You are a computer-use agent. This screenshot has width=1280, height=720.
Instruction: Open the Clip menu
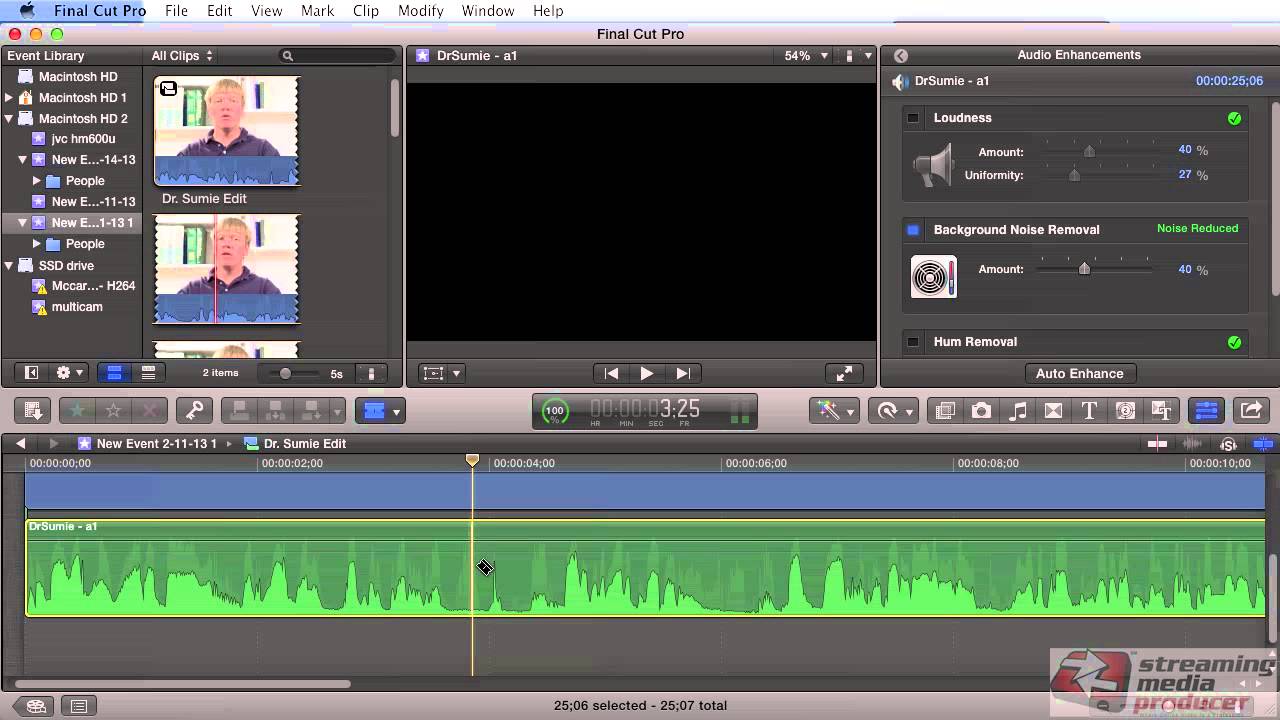[x=366, y=11]
